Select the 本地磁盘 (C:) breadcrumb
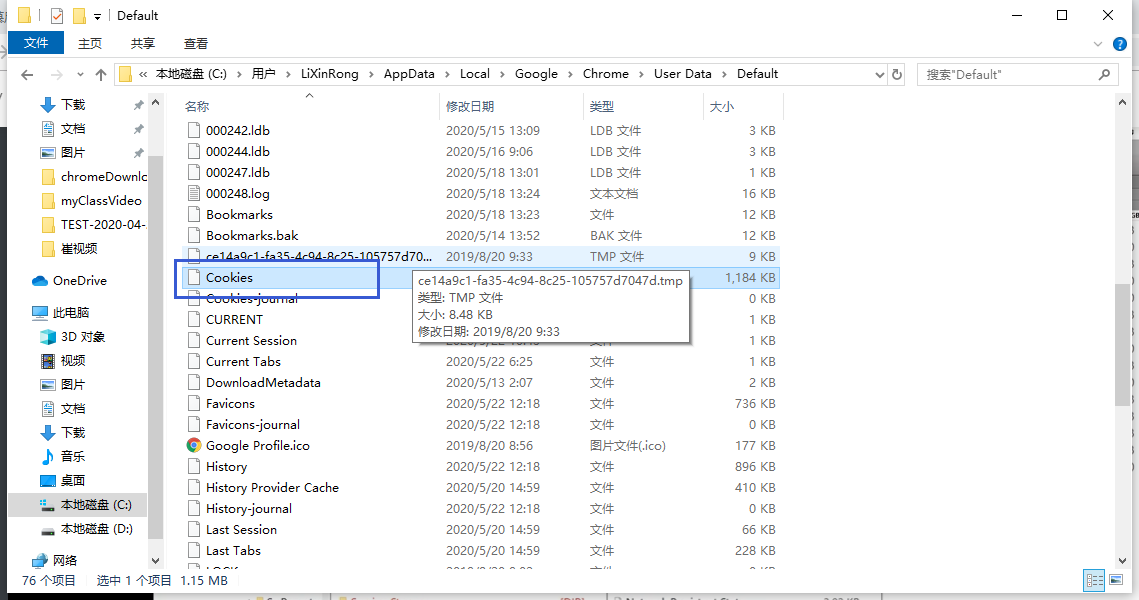 [191, 73]
